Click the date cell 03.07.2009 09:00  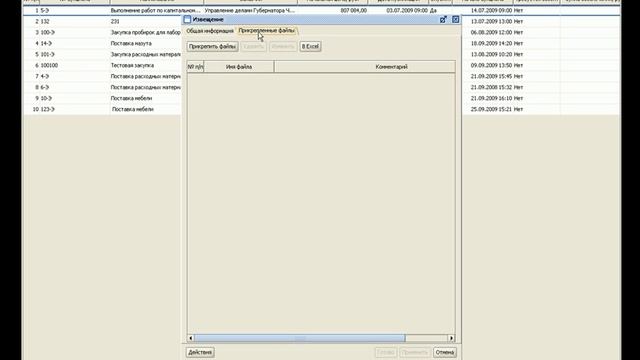point(407,10)
